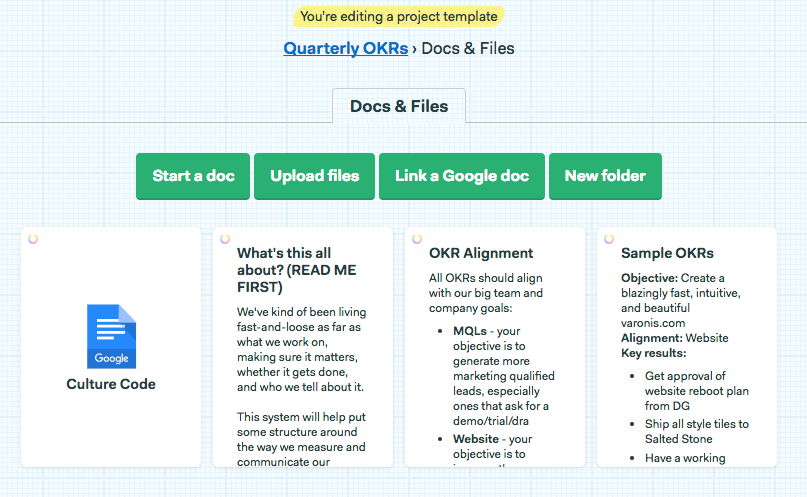Click 'Ship all style tiles to Salted Stone' bullet
Image resolution: width=807 pixels, height=497 pixels.
coord(697,431)
